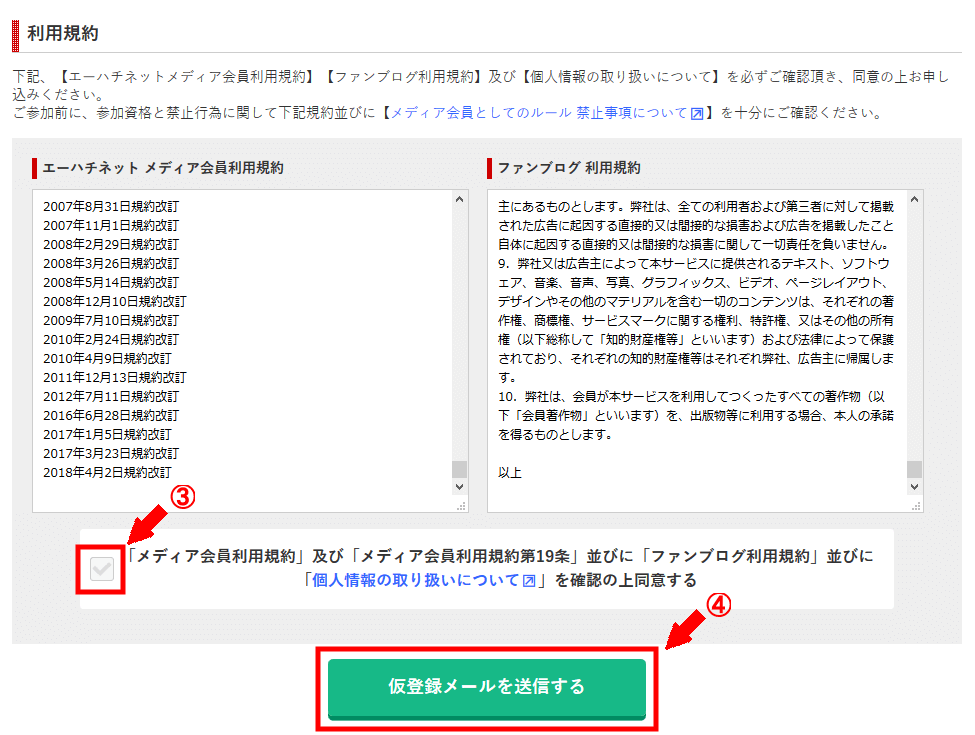
Task: Click clause 9 text starting 弊社又は広告主によって
Action: click(x=696, y=320)
